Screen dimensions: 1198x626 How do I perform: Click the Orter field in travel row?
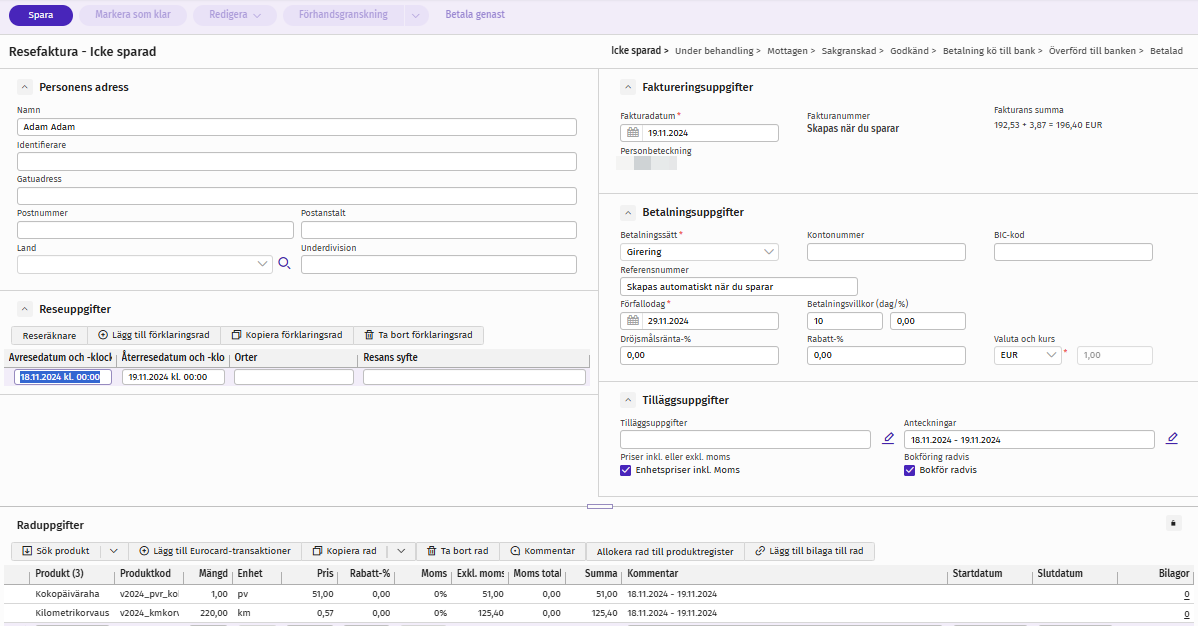pyautogui.click(x=294, y=377)
